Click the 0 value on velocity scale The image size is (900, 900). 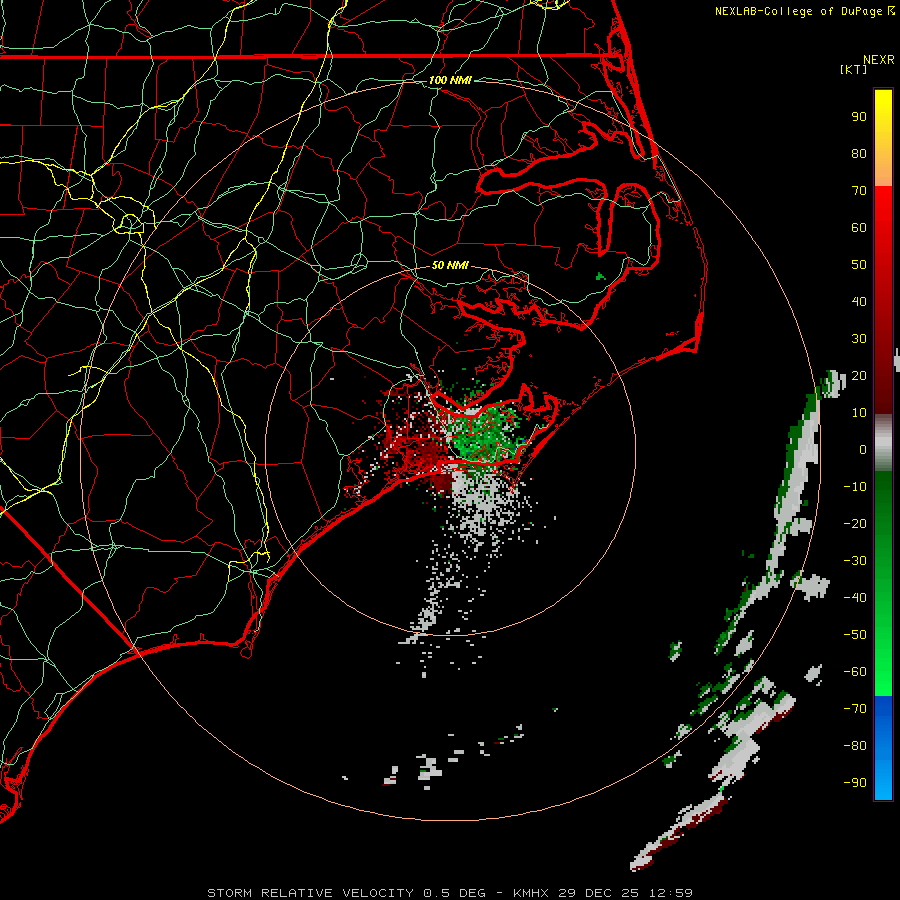click(x=863, y=450)
